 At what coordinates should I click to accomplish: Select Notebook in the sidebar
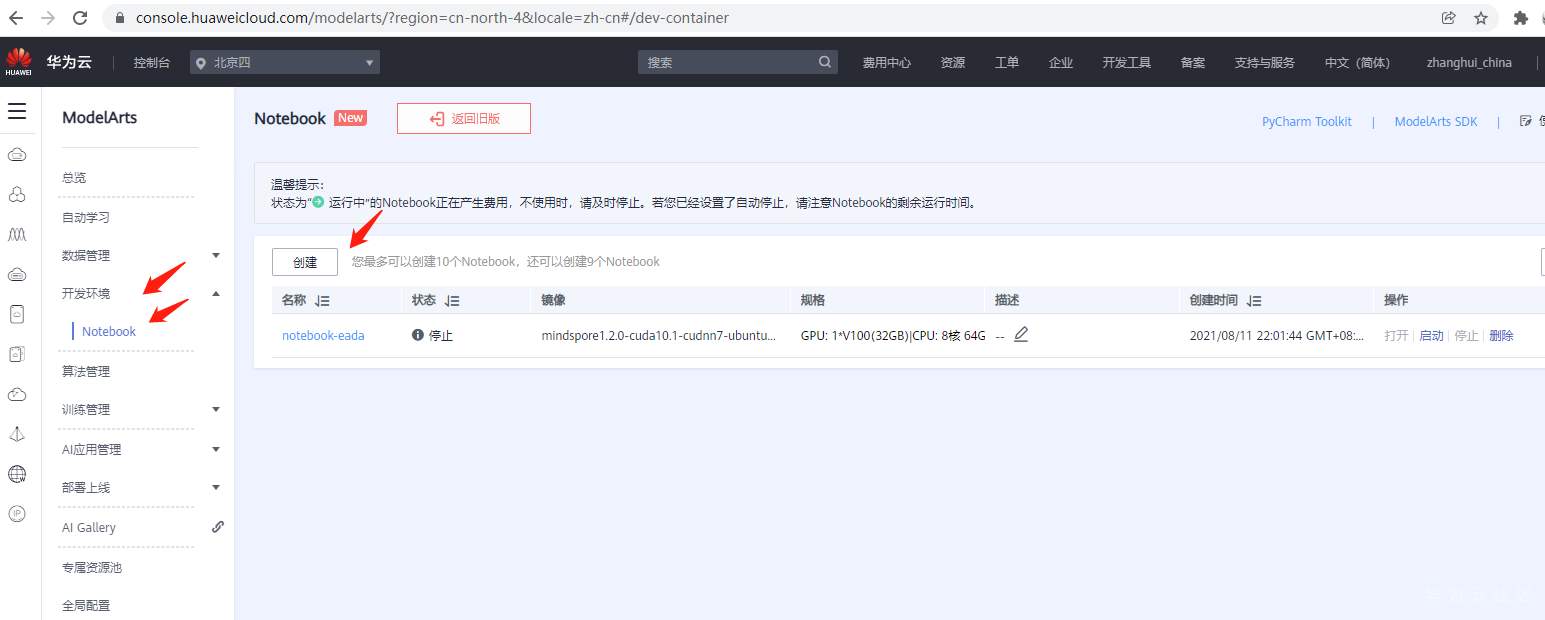click(x=109, y=331)
